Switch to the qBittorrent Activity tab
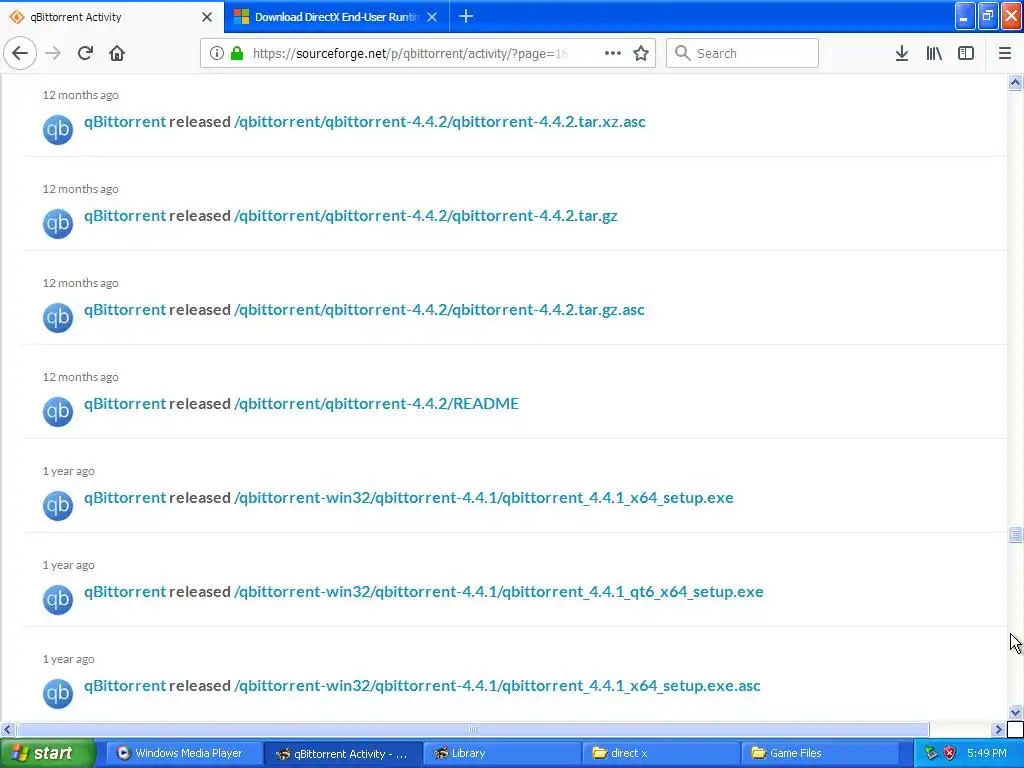Image resolution: width=1024 pixels, height=768 pixels. [112, 17]
